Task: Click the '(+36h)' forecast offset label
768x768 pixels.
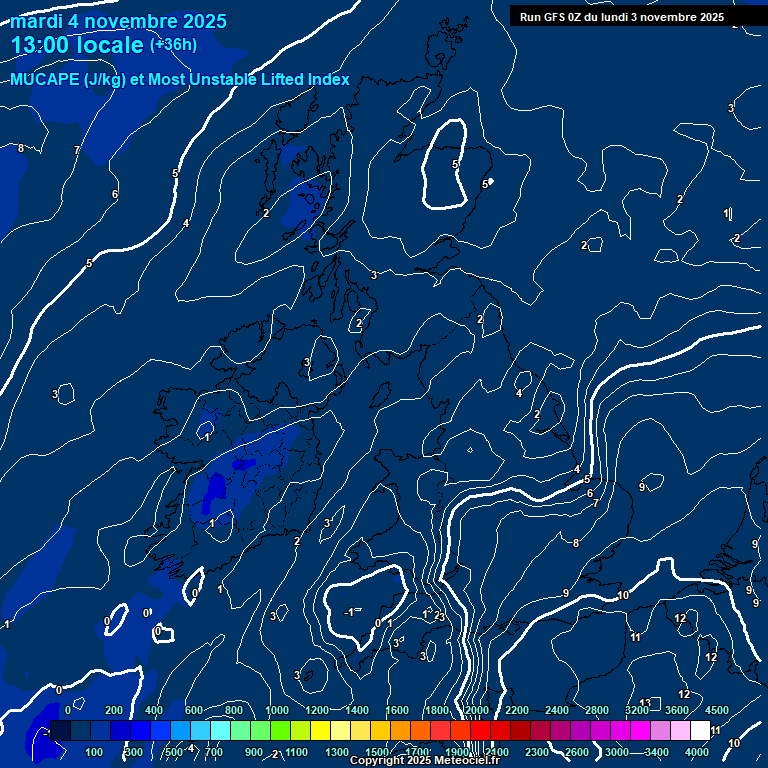Action: [173, 45]
